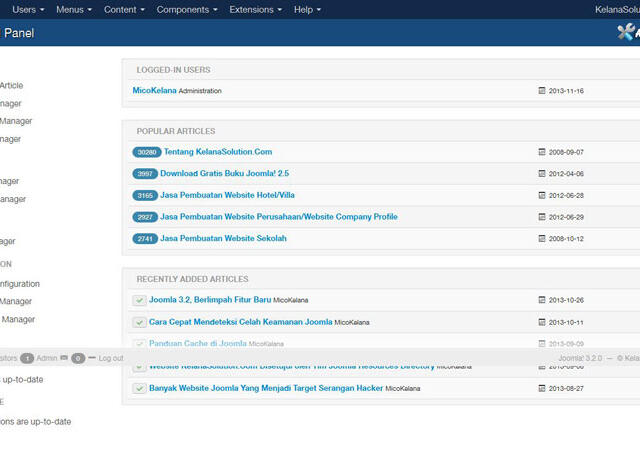The width and height of the screenshot is (640, 472).
Task: Click calendar icon beside 2012-06-28
Action: 542,195
